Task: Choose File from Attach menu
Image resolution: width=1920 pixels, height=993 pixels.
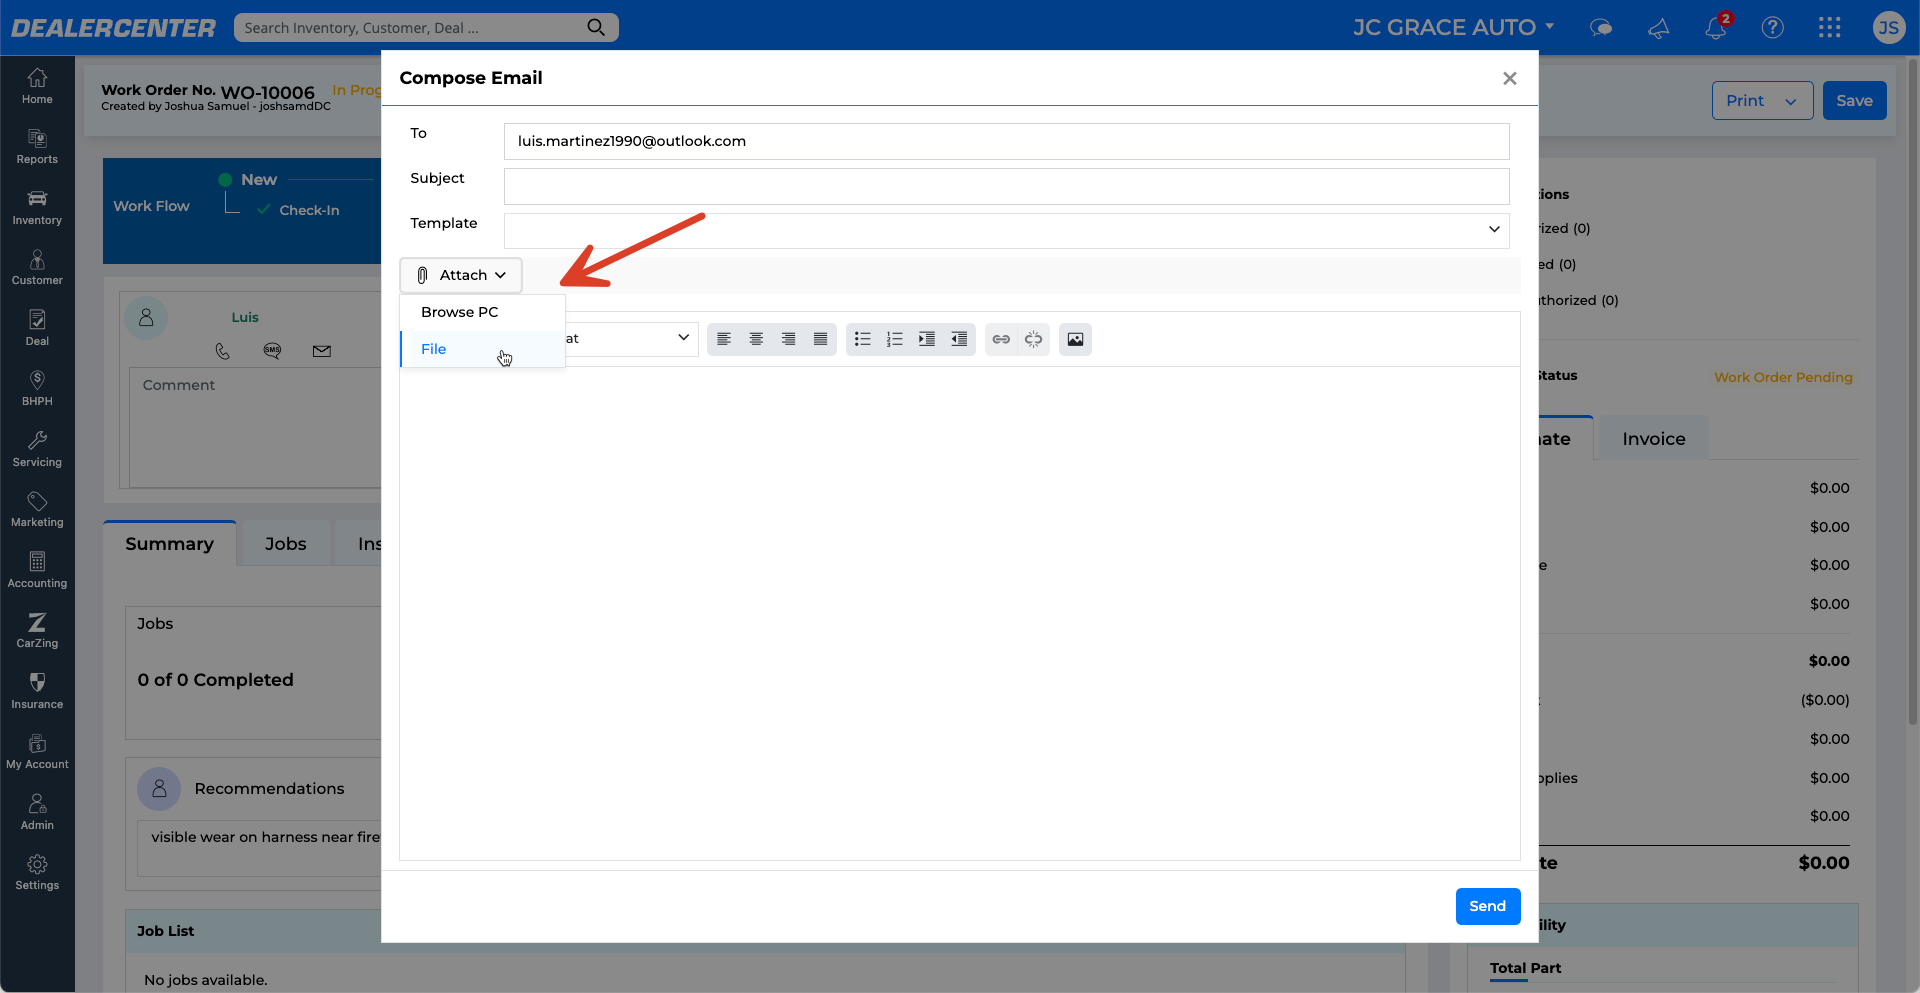Action: [482, 349]
